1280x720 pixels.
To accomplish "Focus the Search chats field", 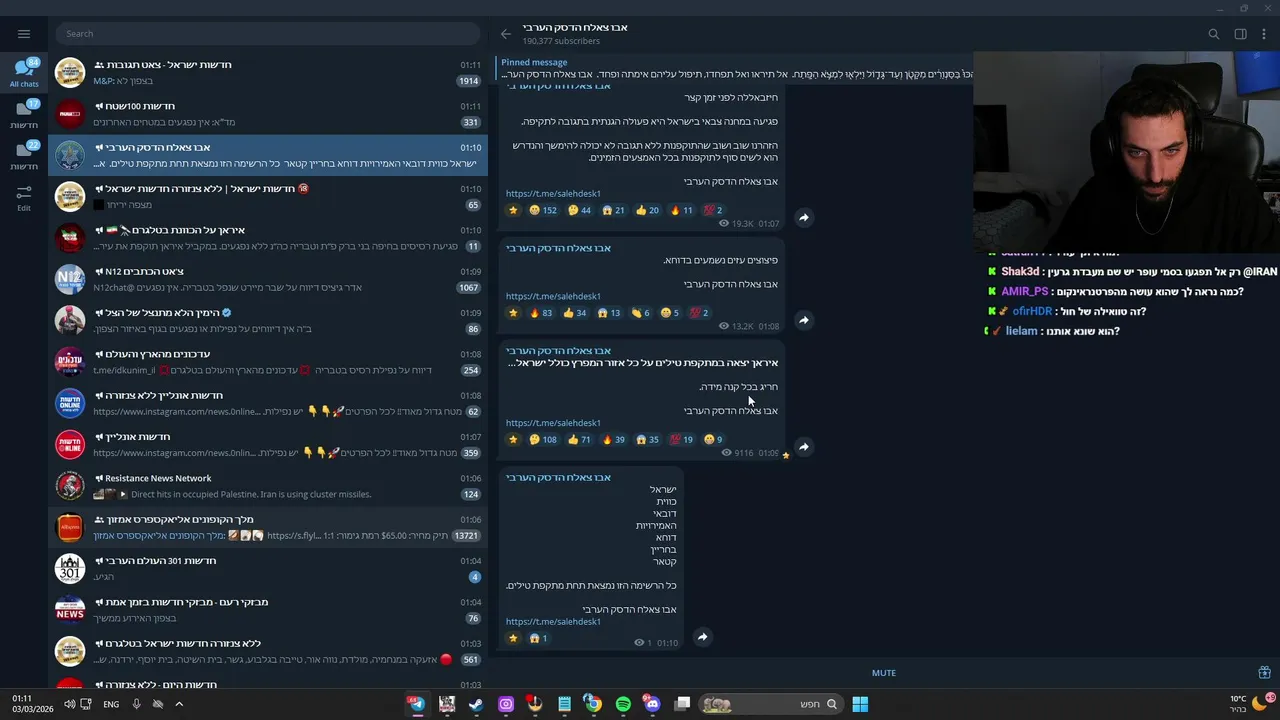I will click(x=268, y=33).
